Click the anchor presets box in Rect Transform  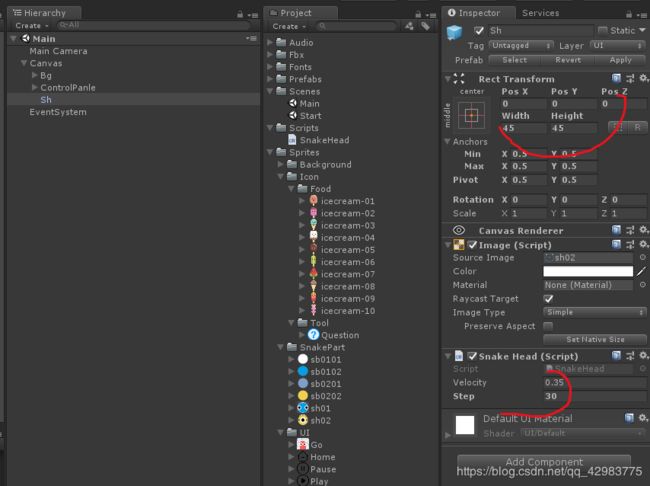click(471, 117)
